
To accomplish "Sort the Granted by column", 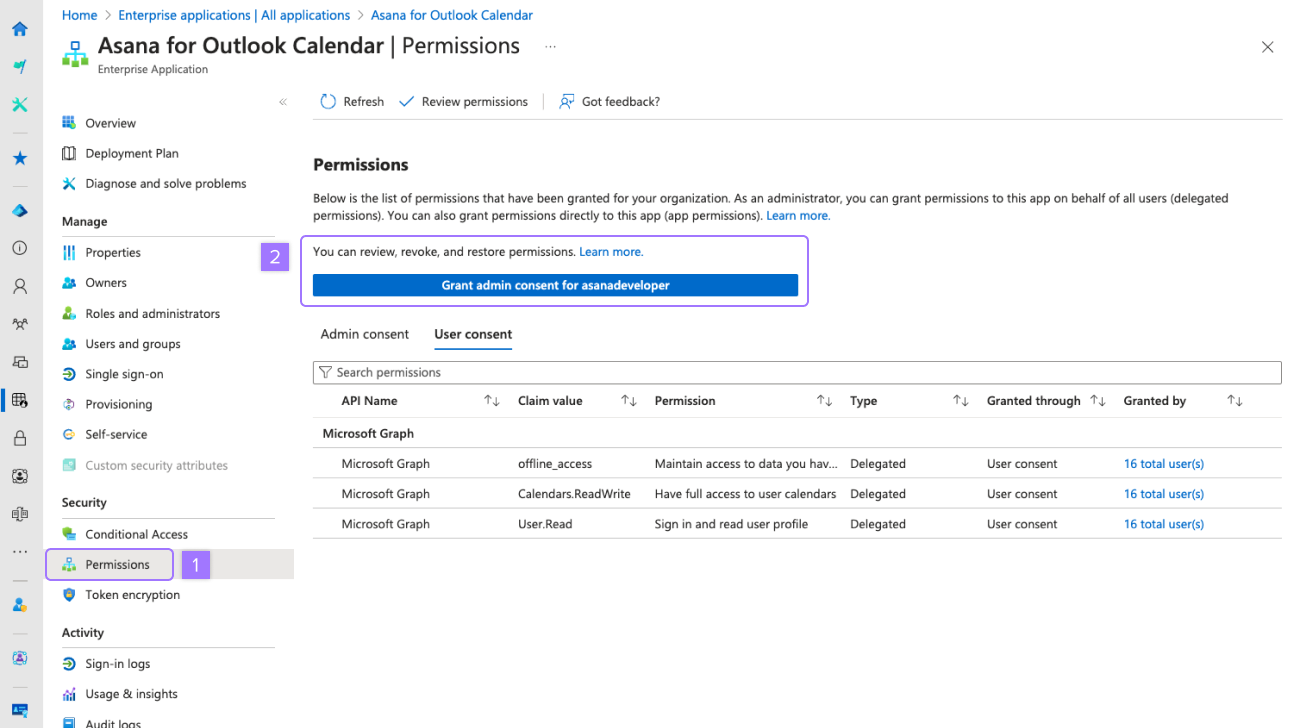I will [1235, 401].
